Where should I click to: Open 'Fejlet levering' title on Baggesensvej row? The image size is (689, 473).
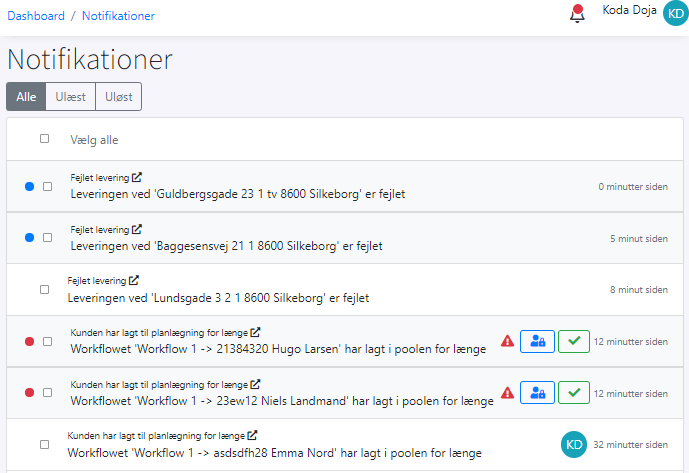(100, 229)
